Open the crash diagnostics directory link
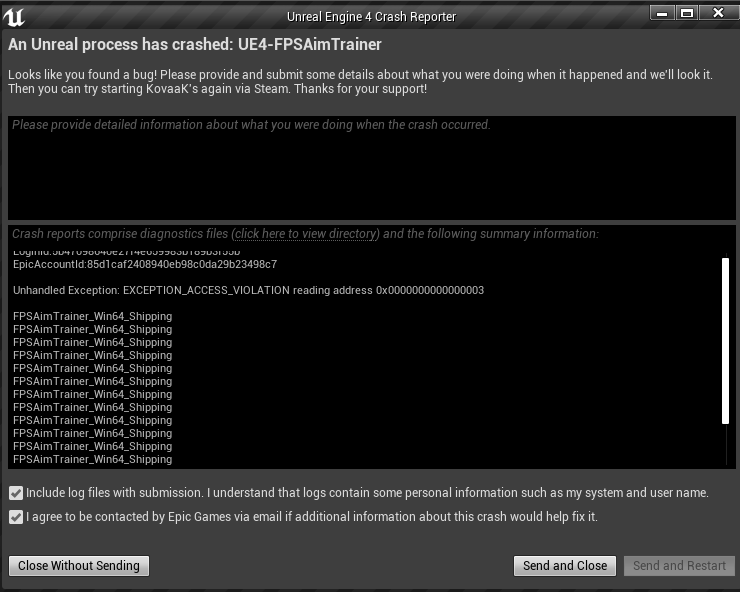The height and width of the screenshot is (592, 740). [x=305, y=234]
